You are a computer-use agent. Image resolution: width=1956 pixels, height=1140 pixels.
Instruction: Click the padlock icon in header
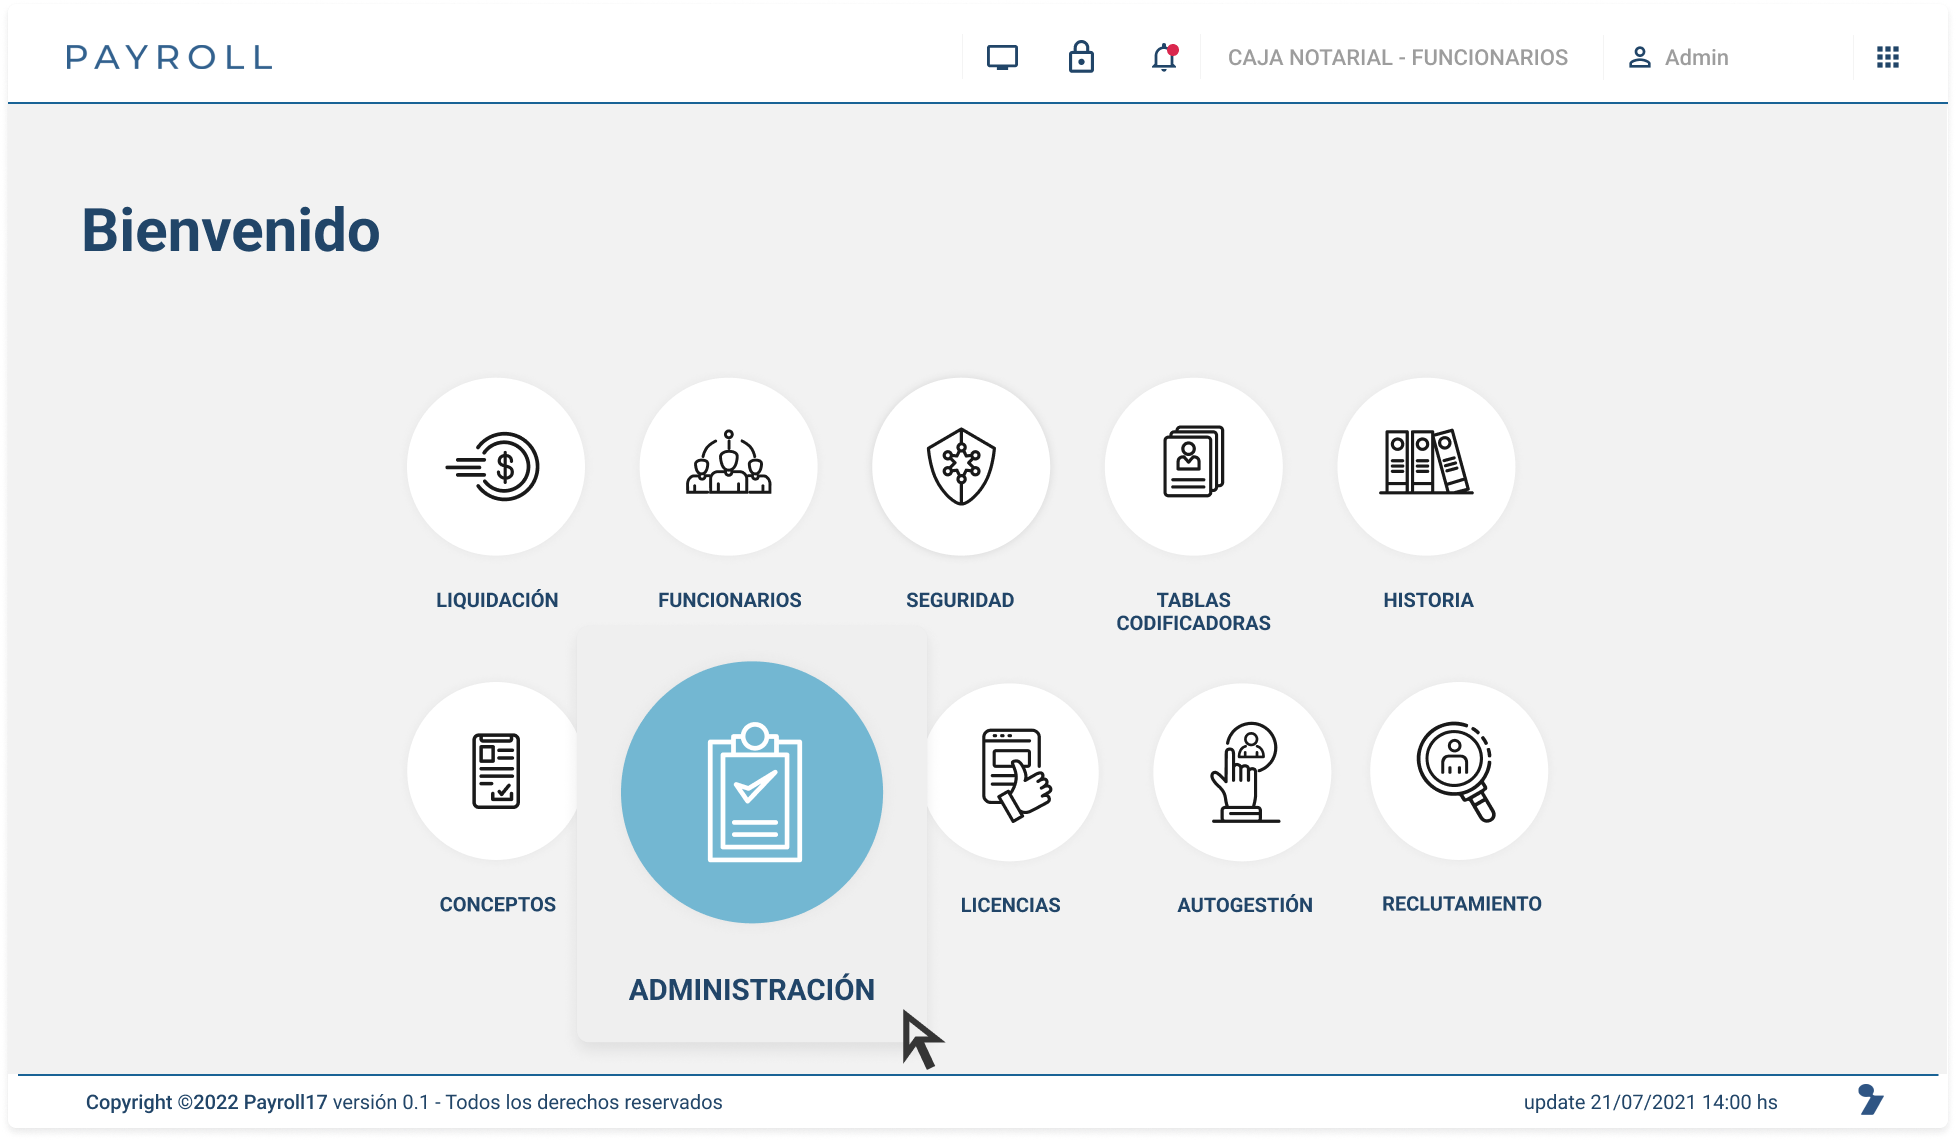(1081, 58)
